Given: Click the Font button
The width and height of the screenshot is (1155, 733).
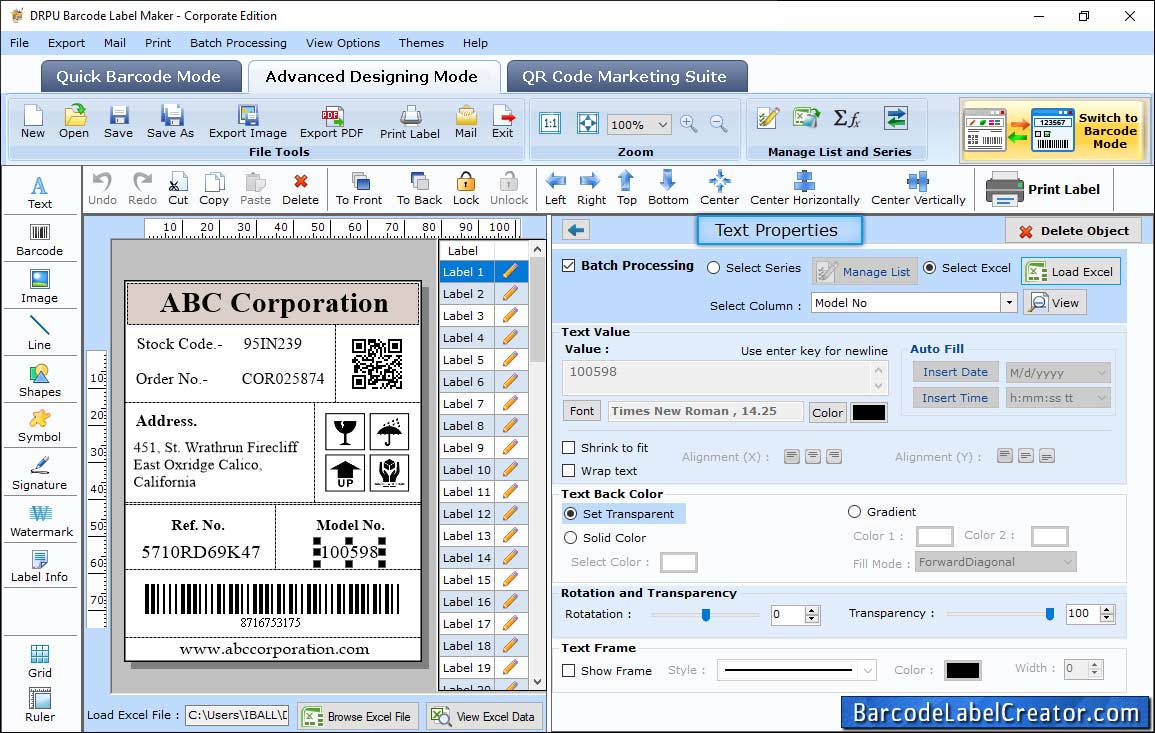Looking at the screenshot, I should click(582, 411).
